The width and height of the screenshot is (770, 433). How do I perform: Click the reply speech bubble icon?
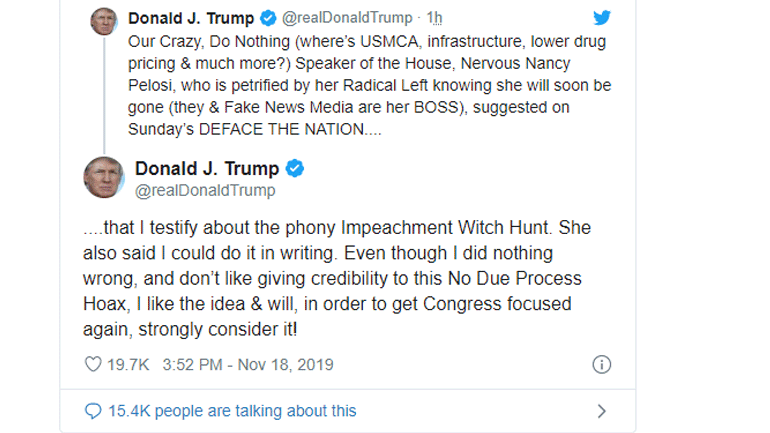(x=93, y=411)
